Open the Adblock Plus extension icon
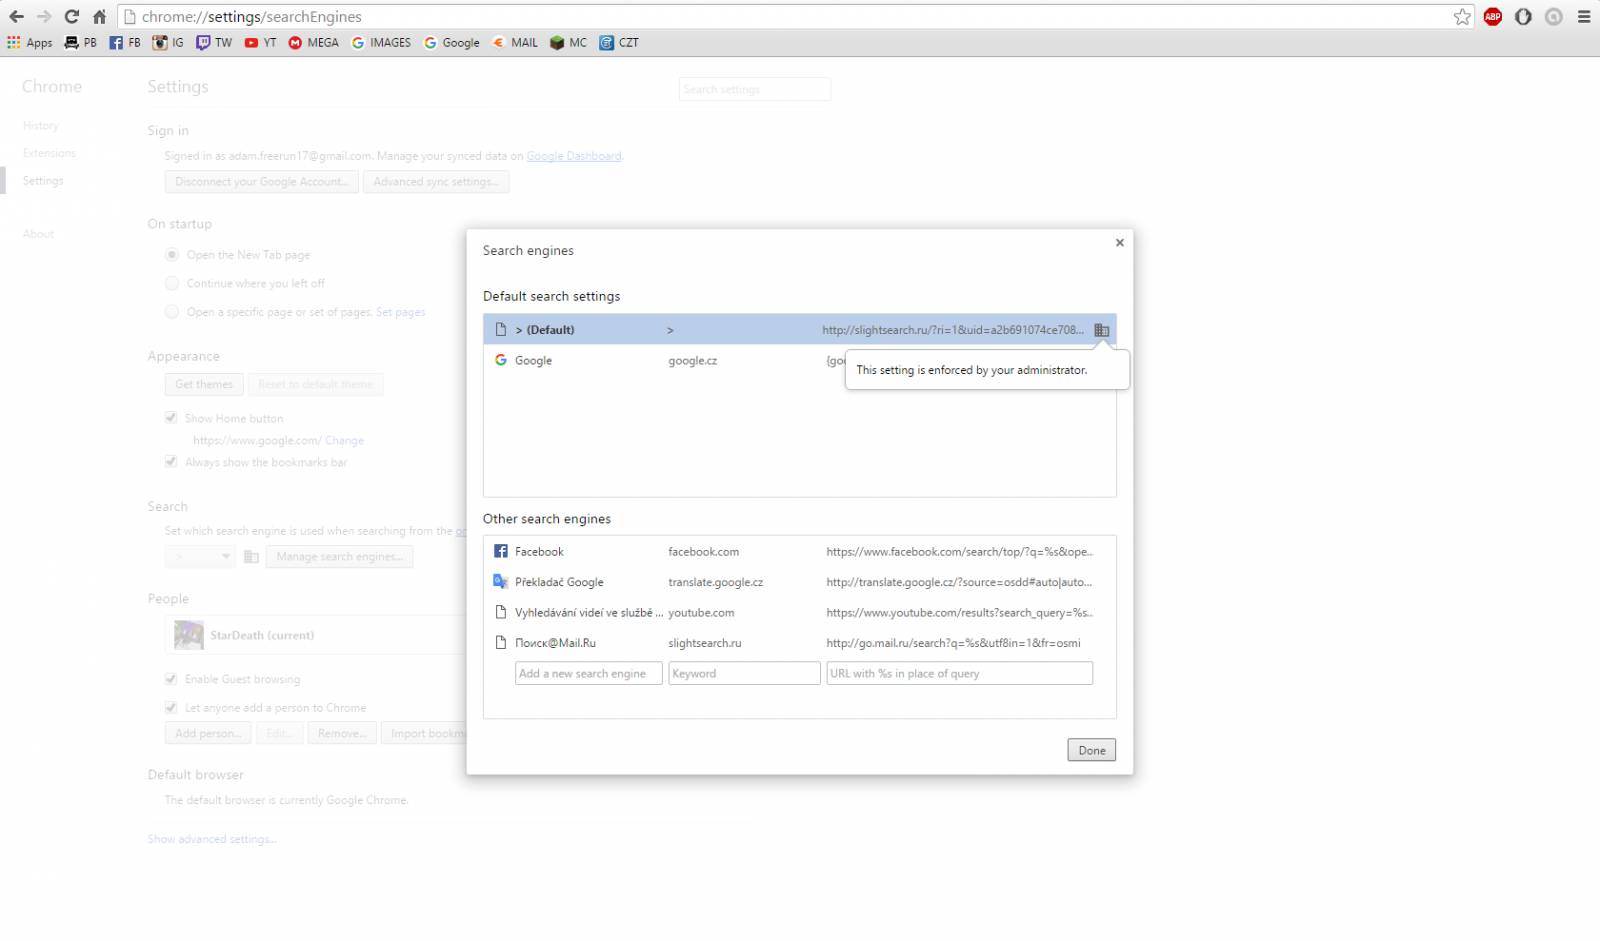 tap(1493, 17)
